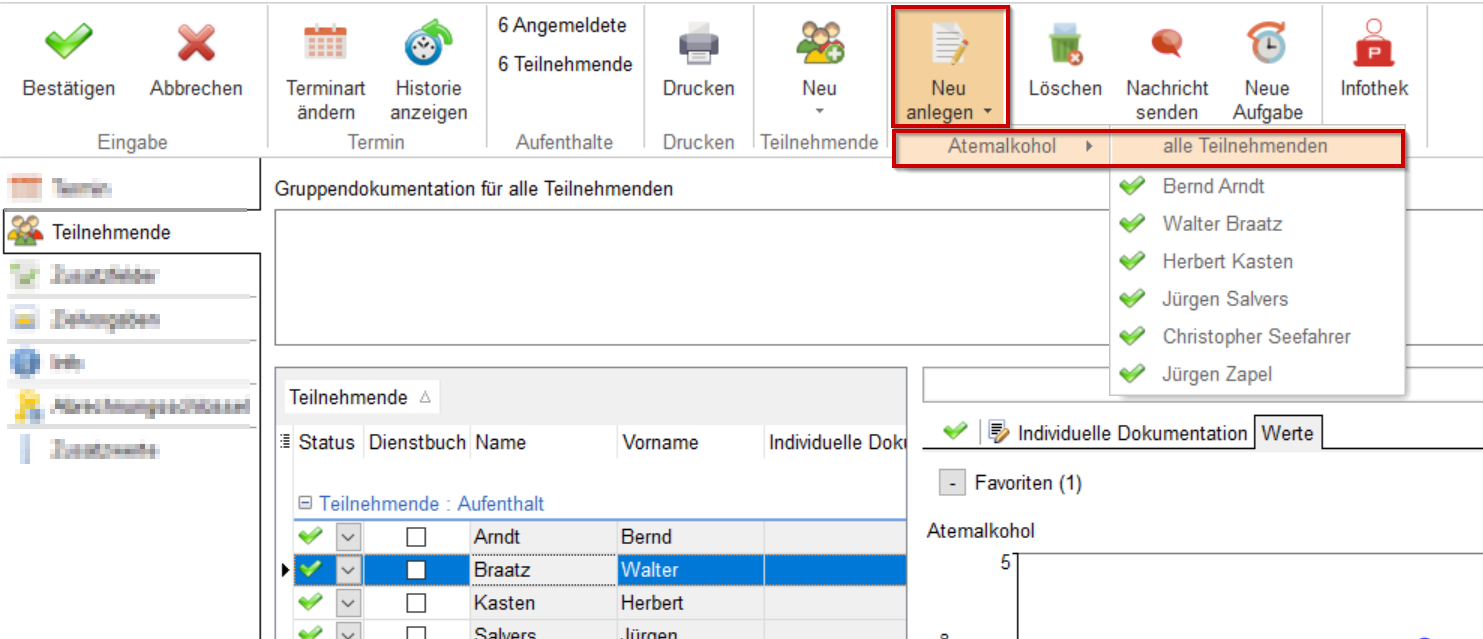Collapse the Favoriten section

click(x=951, y=483)
